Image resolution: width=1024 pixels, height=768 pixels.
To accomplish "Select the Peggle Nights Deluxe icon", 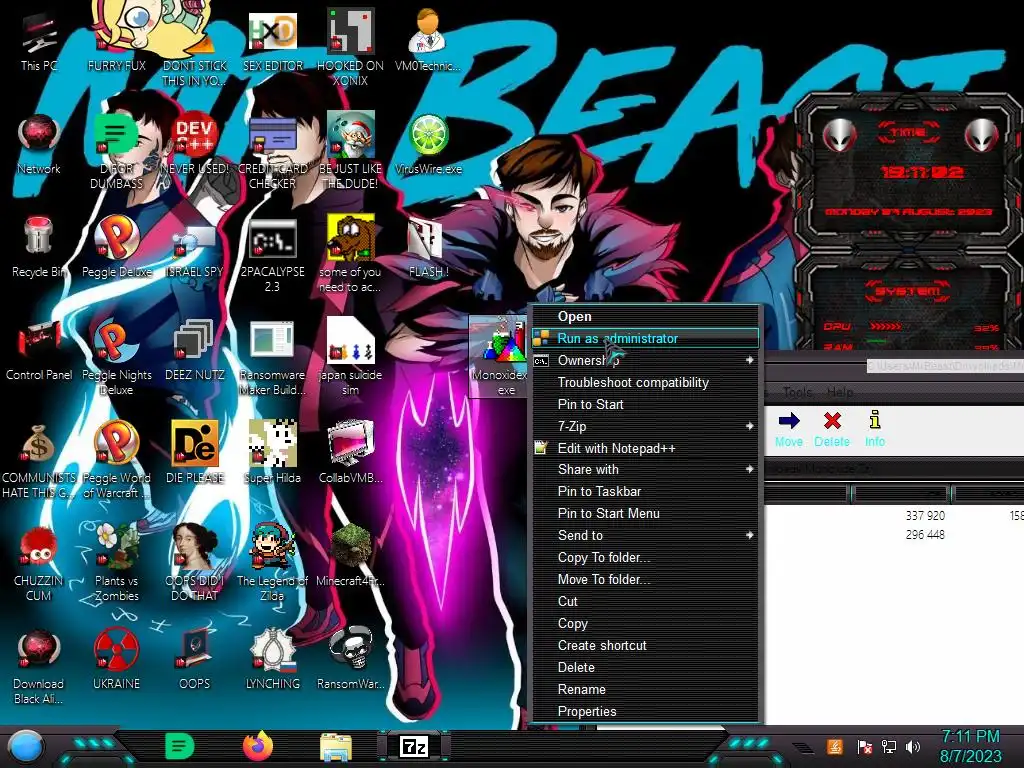I will tap(117, 357).
